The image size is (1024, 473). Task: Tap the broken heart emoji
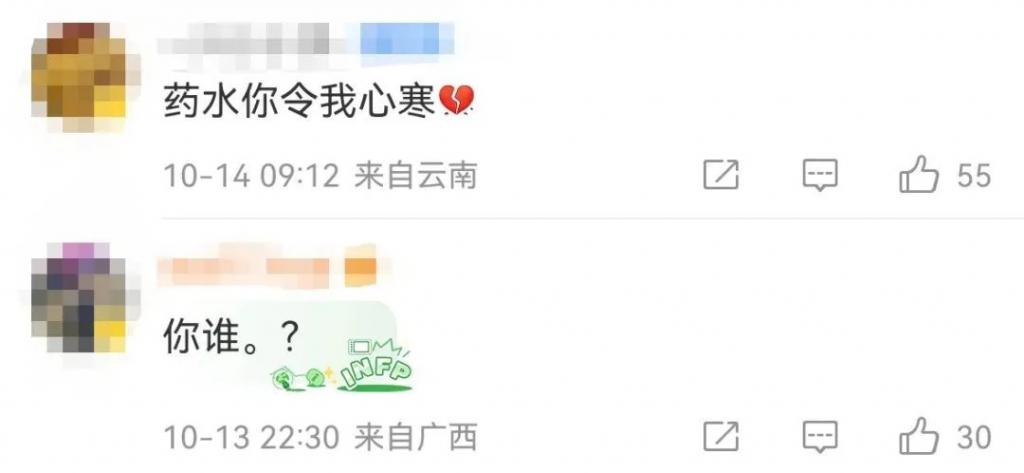456,103
